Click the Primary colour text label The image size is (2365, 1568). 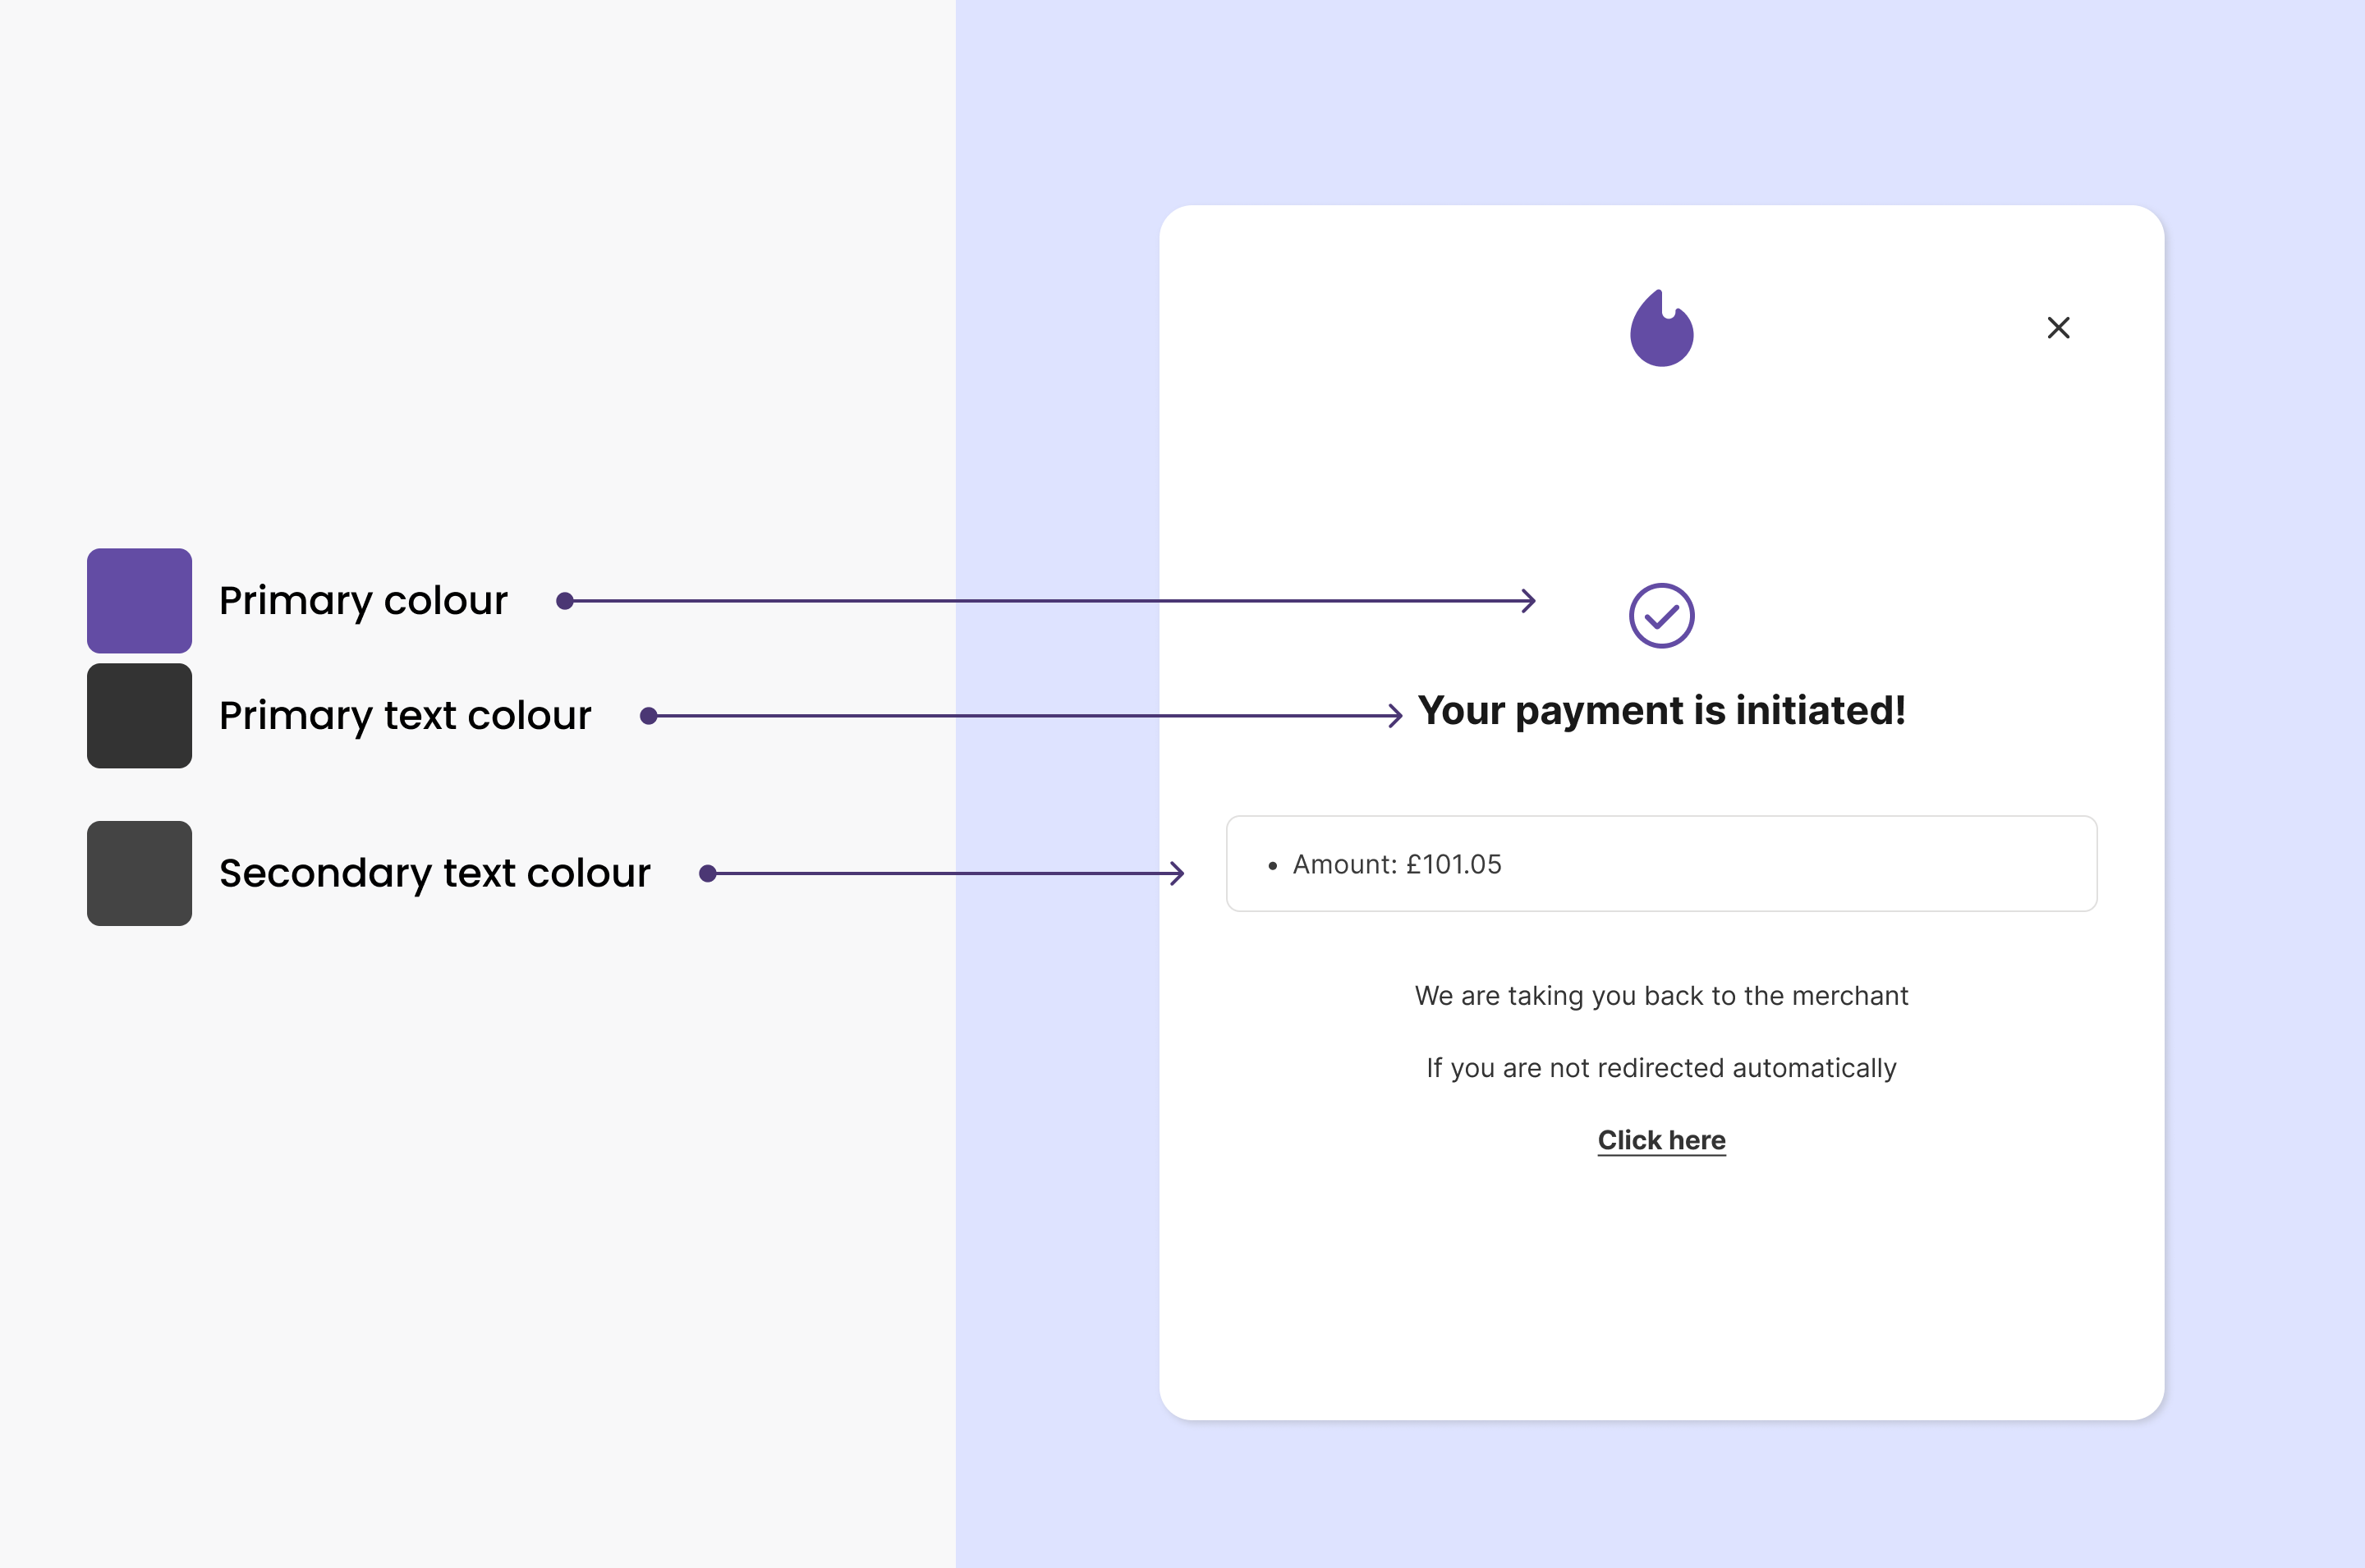[363, 600]
